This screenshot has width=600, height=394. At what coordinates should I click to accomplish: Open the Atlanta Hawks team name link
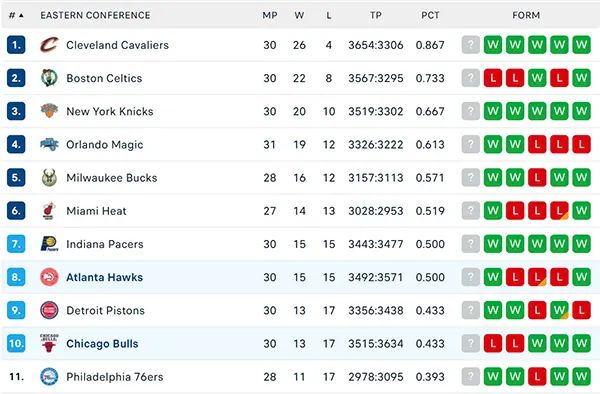click(104, 277)
